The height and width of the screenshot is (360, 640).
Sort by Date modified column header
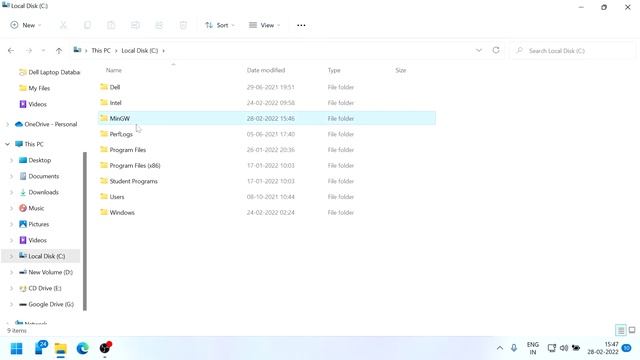(x=266, y=70)
